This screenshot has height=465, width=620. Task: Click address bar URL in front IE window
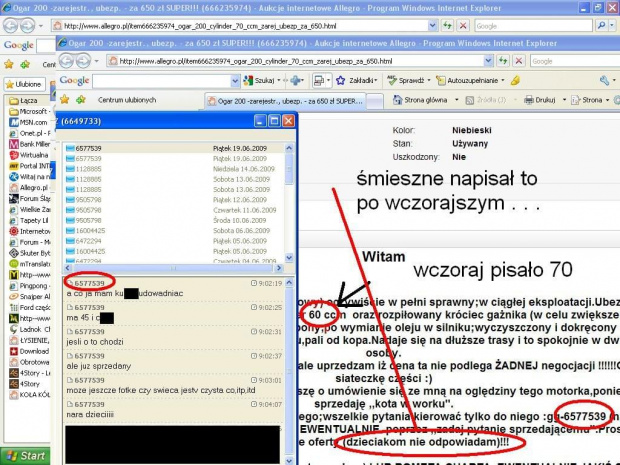tap(255, 61)
